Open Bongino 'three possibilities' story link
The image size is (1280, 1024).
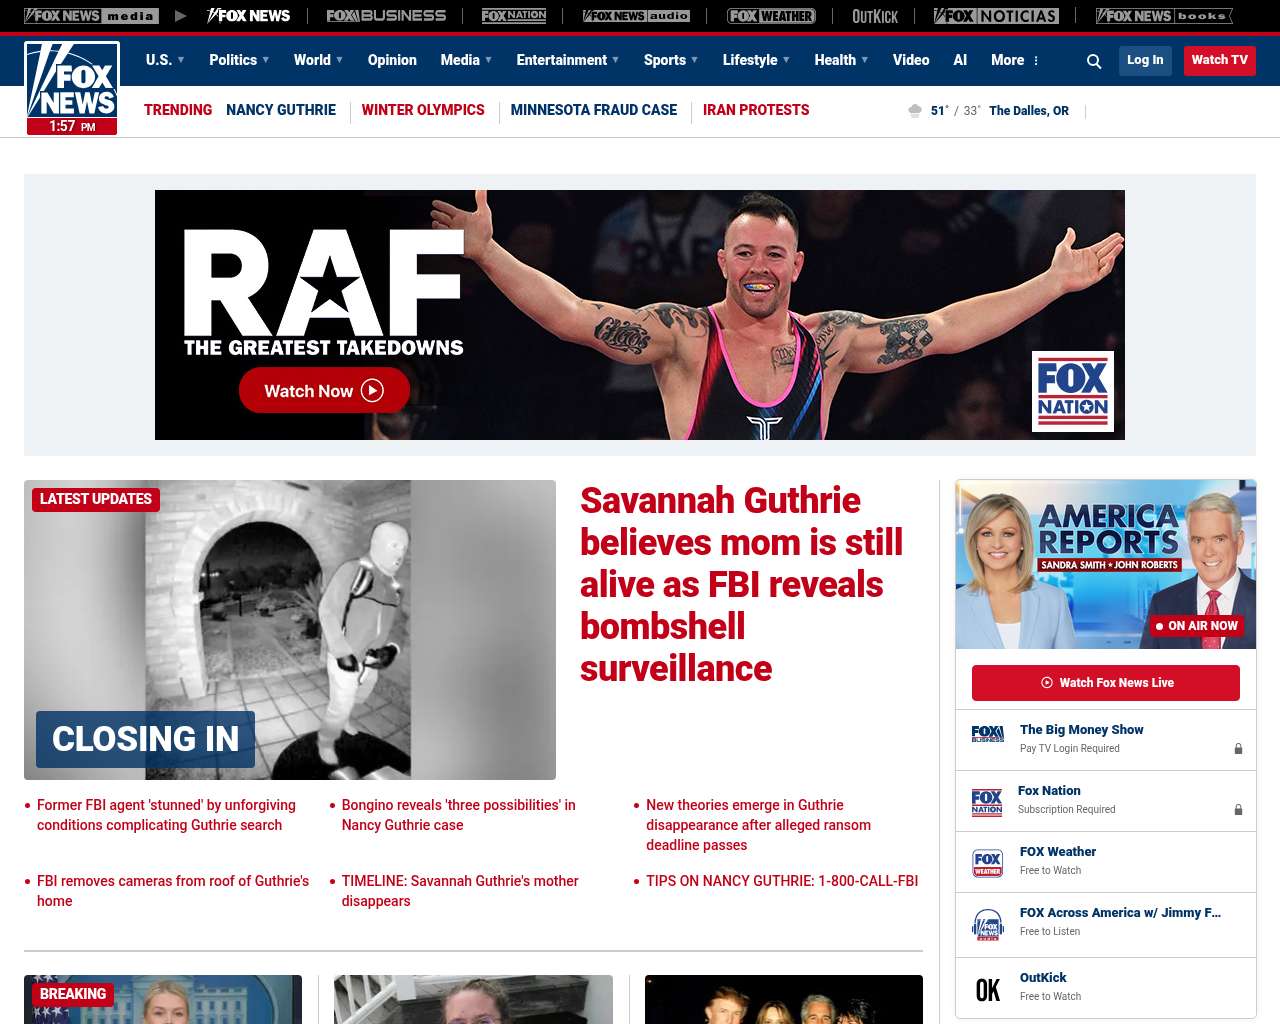point(458,815)
